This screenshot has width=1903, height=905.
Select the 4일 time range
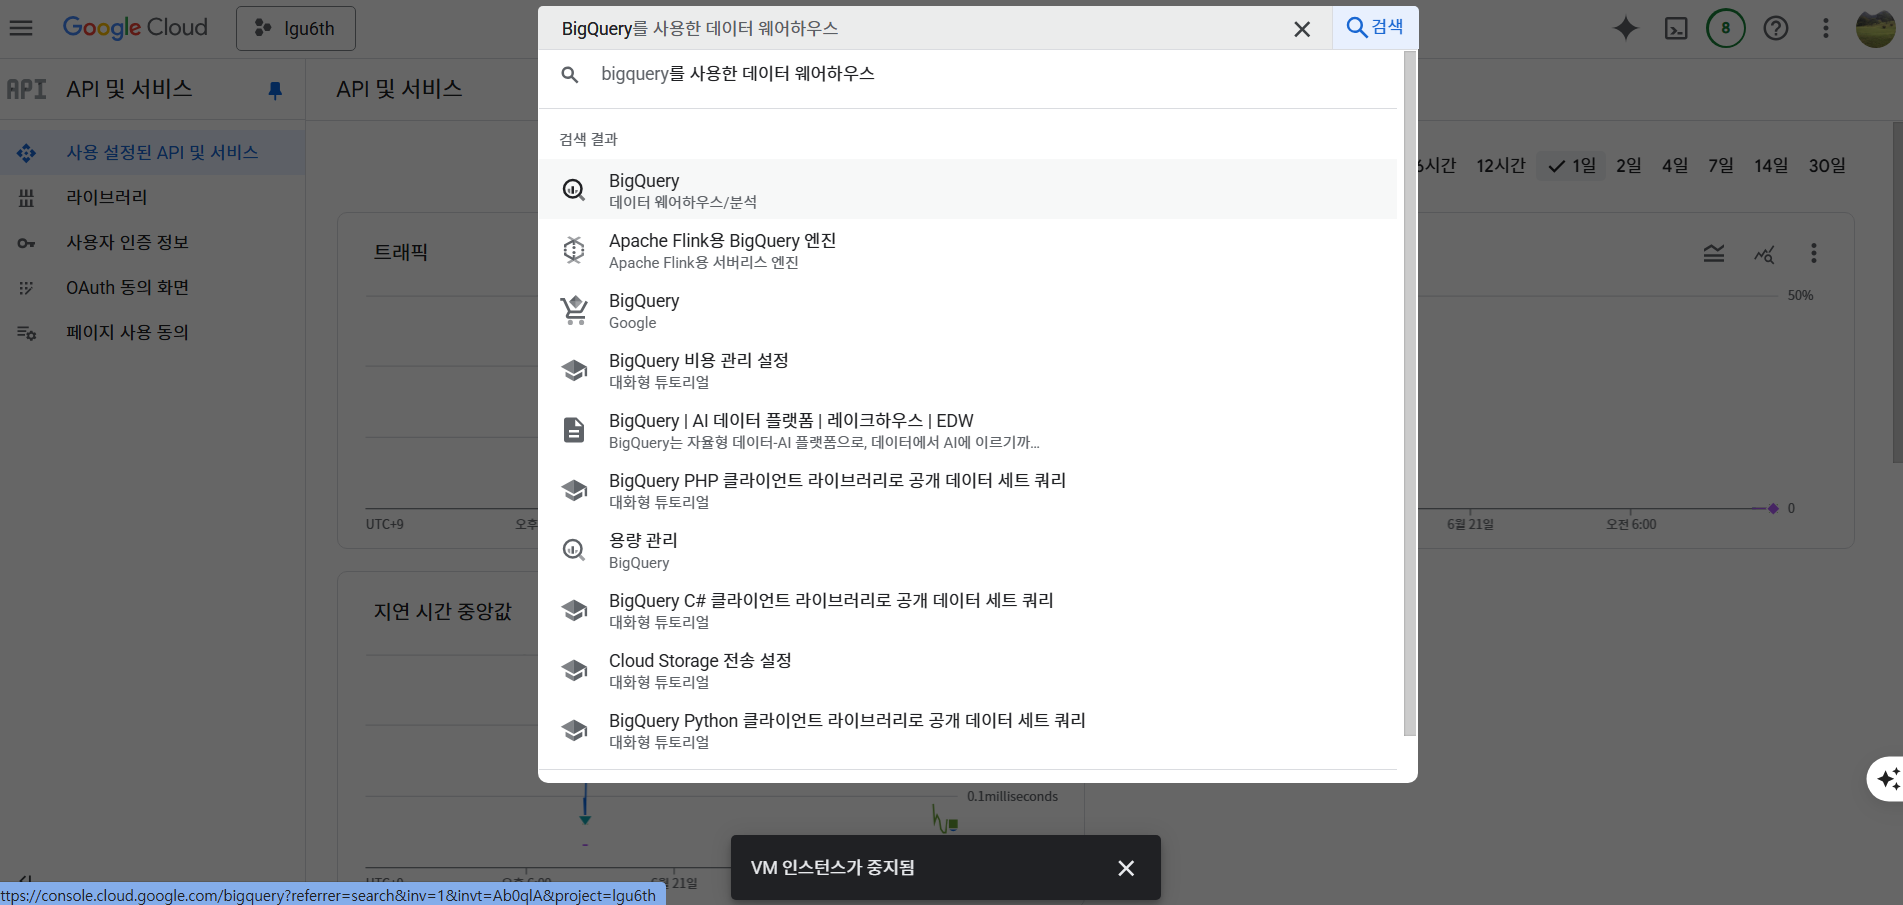1675,165
